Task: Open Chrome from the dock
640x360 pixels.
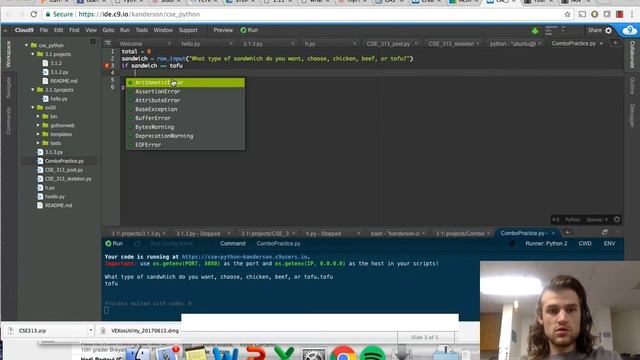Action: (343, 353)
